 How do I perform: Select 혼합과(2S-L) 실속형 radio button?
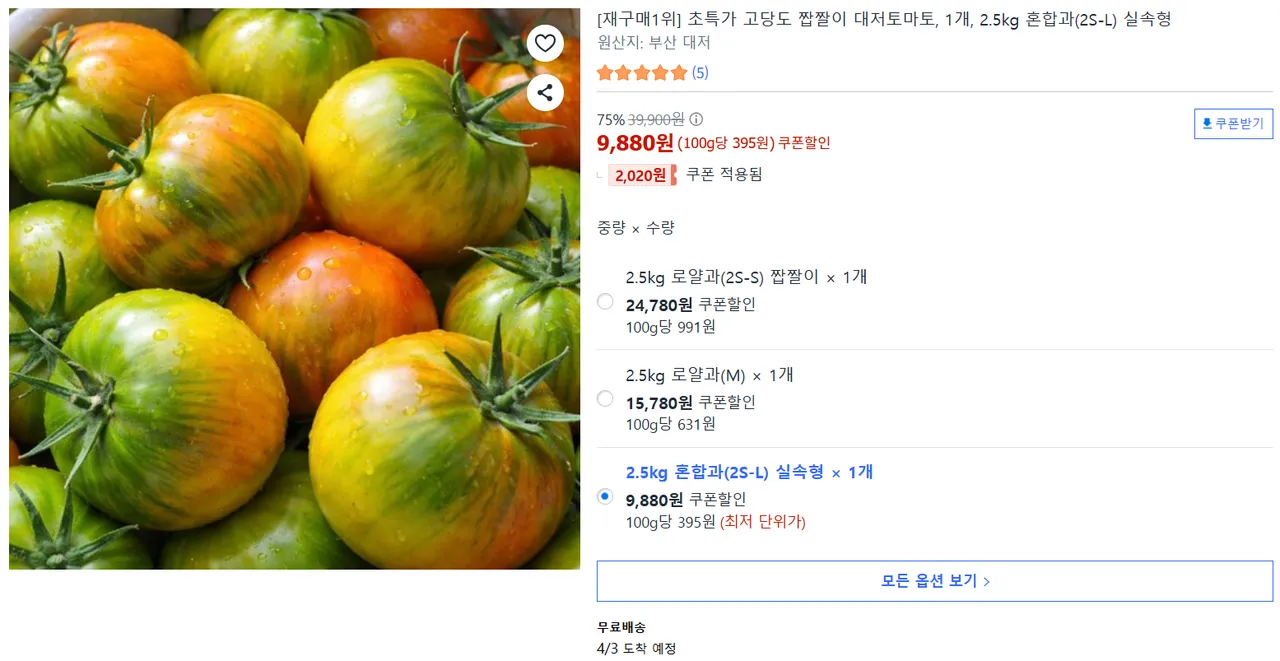point(605,496)
